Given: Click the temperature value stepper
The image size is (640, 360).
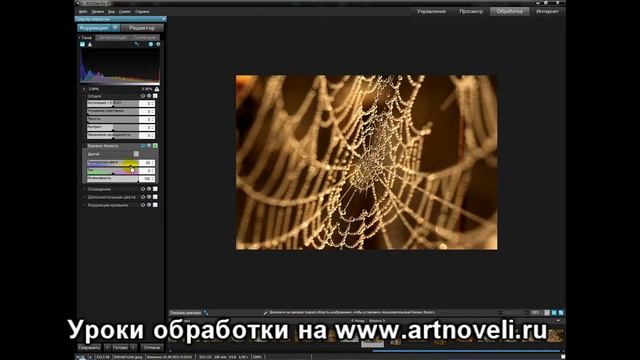Looking at the screenshot, I should [153, 163].
